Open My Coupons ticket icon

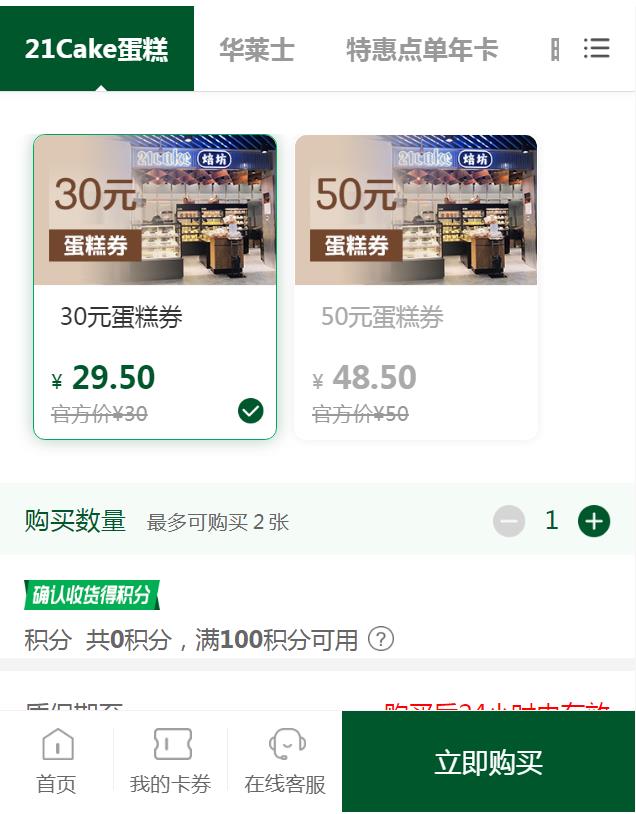pyautogui.click(x=172, y=743)
